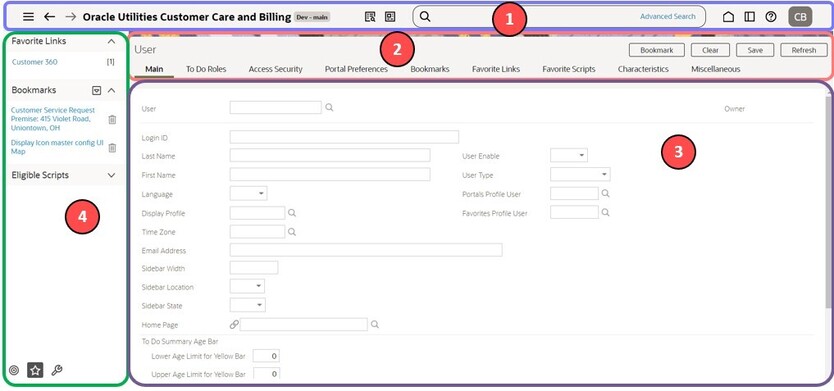Open the Favorite Scripts tab

click(569, 69)
